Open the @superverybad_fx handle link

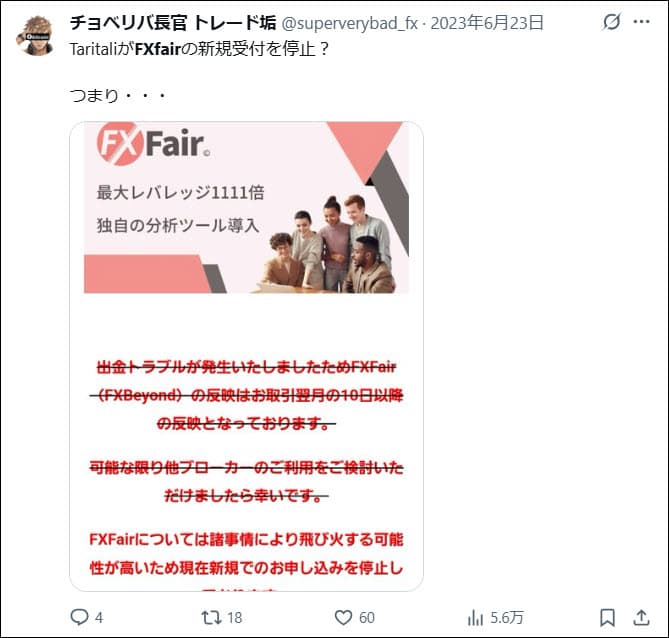pyautogui.click(x=349, y=23)
